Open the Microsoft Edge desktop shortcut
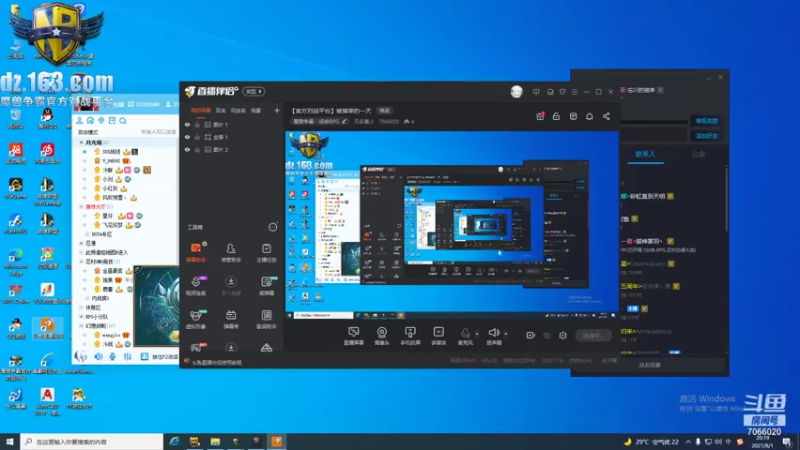The width and height of the screenshot is (800, 450). 16,260
